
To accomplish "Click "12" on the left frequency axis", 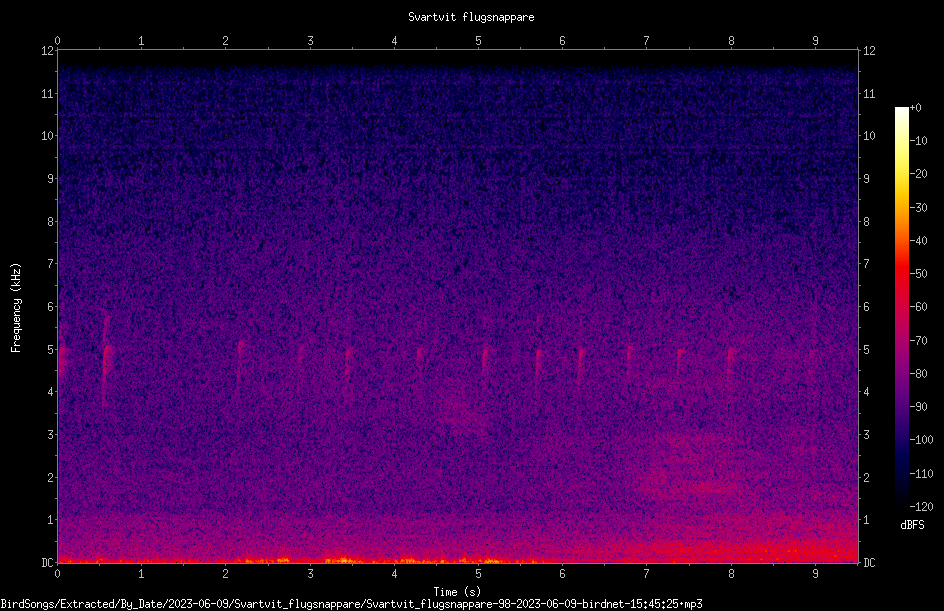I will tap(47, 51).
